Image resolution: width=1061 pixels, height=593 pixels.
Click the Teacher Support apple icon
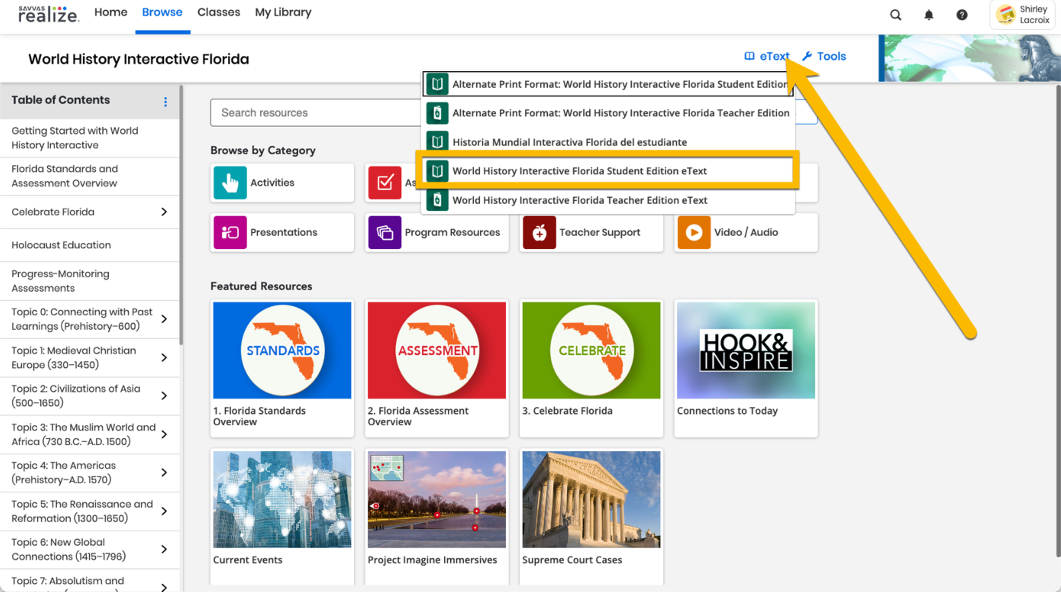point(539,232)
